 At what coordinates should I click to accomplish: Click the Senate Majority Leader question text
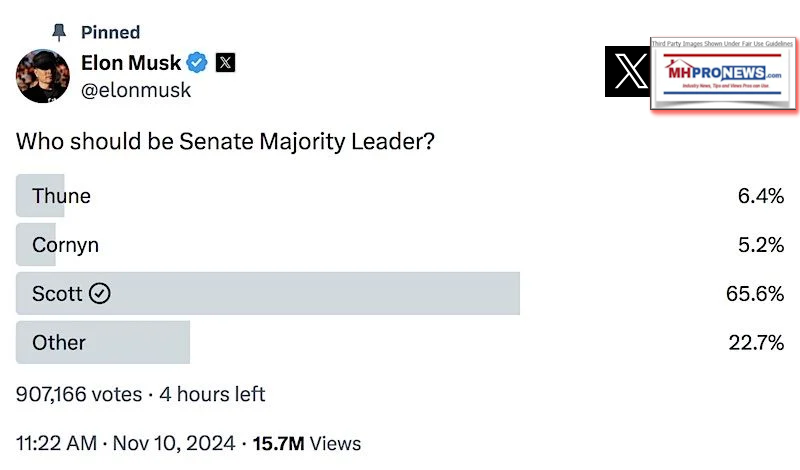pyautogui.click(x=225, y=142)
